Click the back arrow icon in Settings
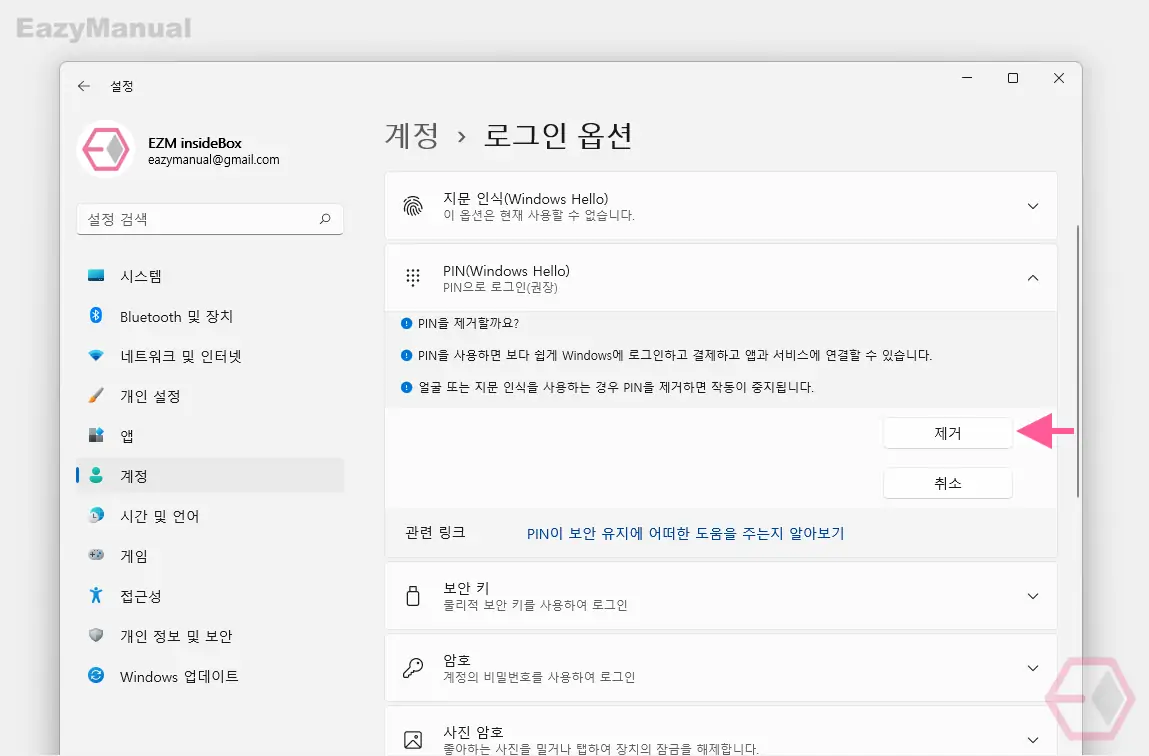 click(x=84, y=86)
